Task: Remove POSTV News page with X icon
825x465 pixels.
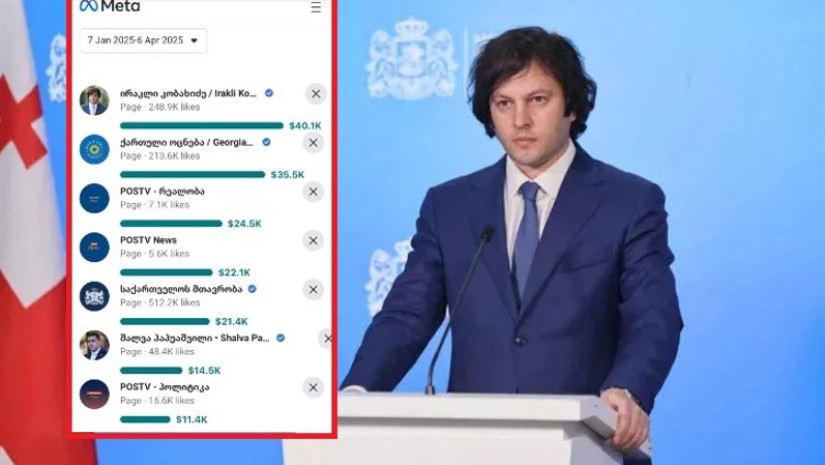Action: (x=313, y=240)
